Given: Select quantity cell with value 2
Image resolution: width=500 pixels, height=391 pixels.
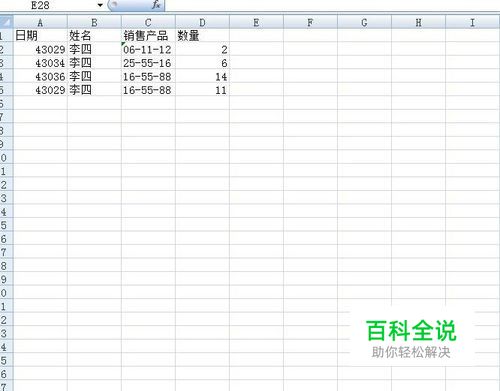Looking at the screenshot, I should [x=202, y=49].
